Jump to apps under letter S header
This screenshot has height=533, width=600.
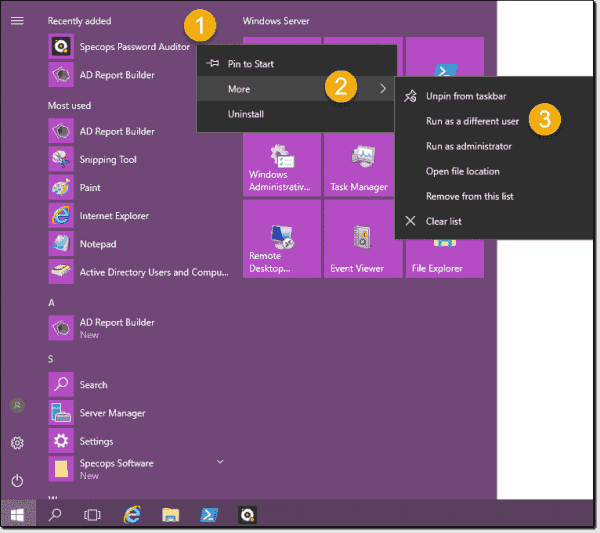(52, 359)
